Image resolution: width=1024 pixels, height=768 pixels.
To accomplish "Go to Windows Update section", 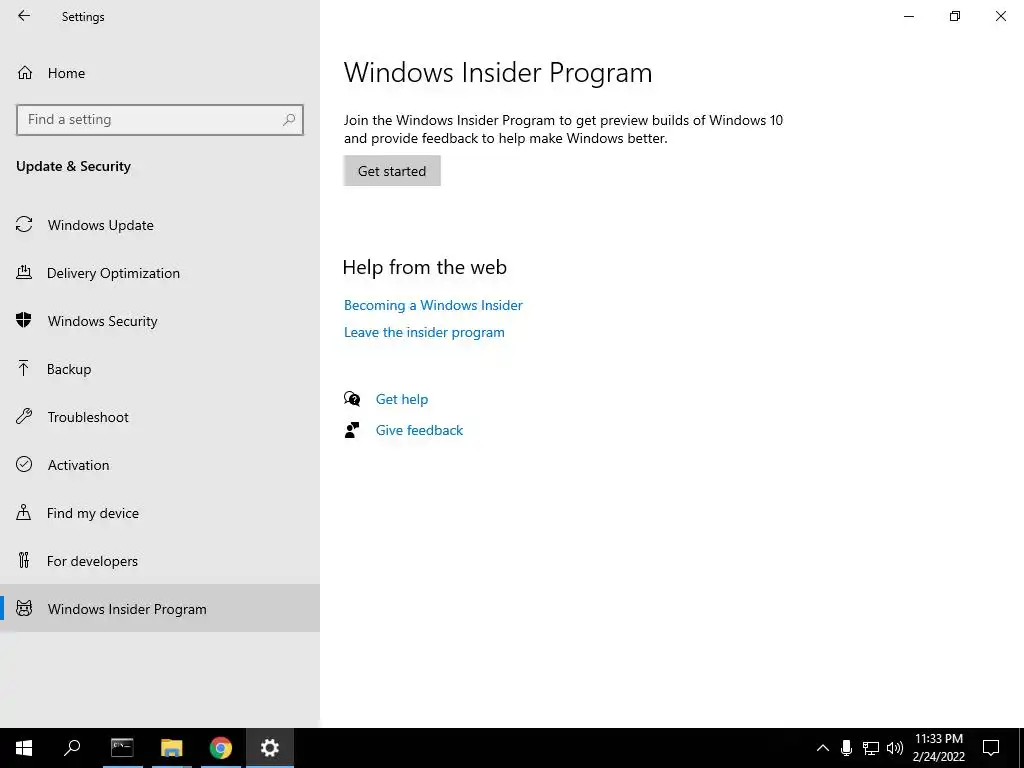I will click(160, 225).
